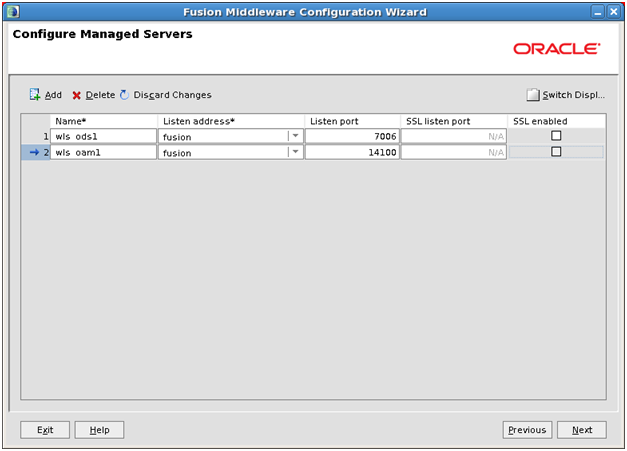The image size is (627, 451).
Task: Open listen address dropdown for wls_ods1
Action: coord(295,136)
